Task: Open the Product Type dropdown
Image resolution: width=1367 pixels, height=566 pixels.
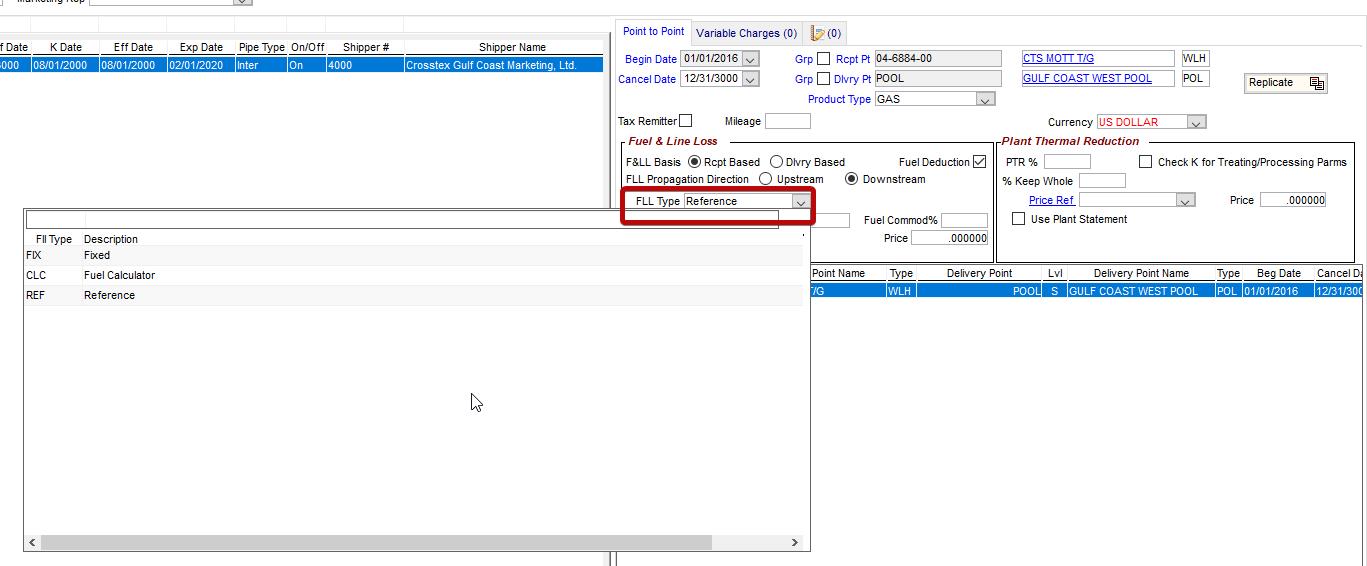Action: [985, 100]
